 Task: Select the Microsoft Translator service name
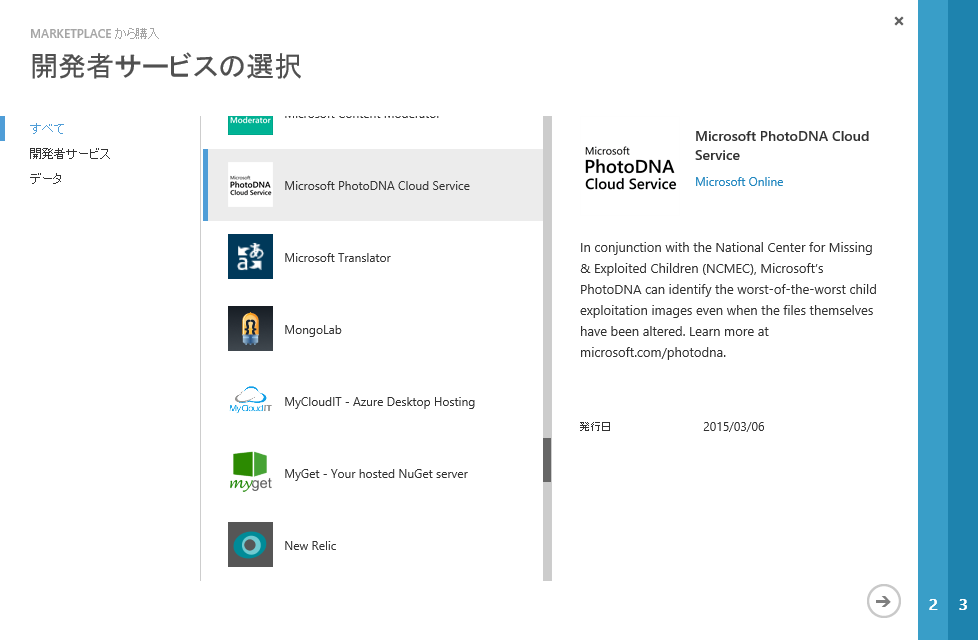(337, 258)
